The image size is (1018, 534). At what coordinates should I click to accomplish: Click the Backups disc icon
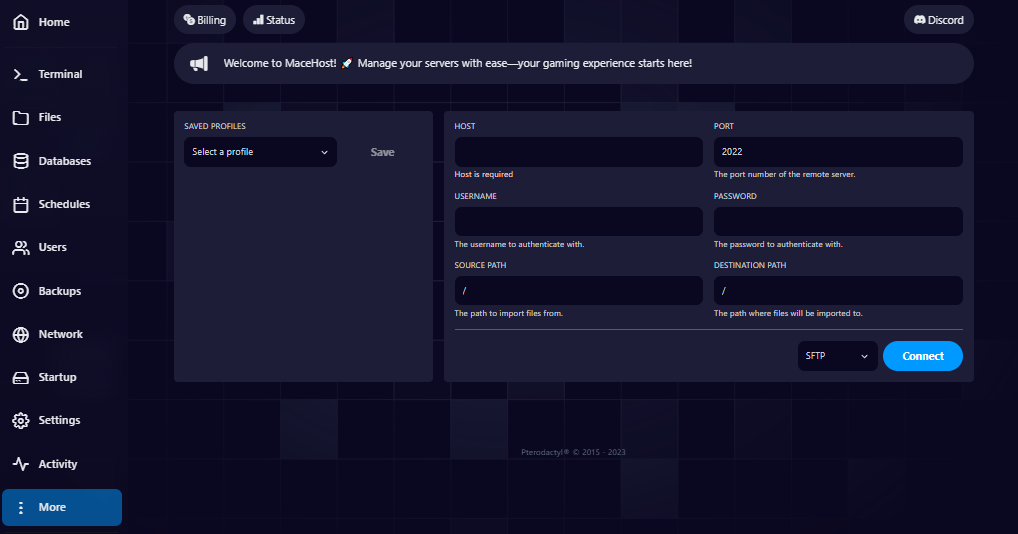pyautogui.click(x=21, y=291)
